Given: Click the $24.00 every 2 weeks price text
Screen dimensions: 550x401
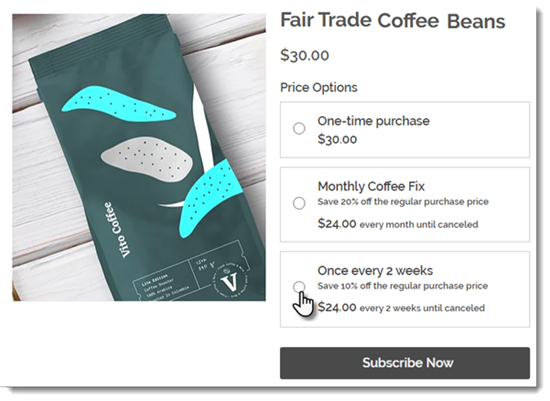Looking at the screenshot, I should pos(401,308).
